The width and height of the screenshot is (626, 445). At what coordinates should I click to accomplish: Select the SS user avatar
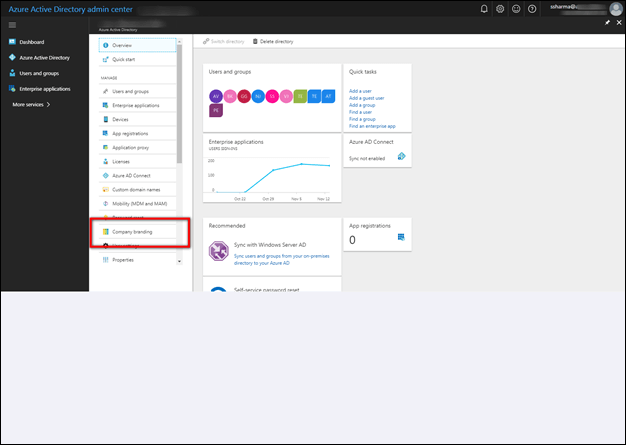tap(272, 96)
